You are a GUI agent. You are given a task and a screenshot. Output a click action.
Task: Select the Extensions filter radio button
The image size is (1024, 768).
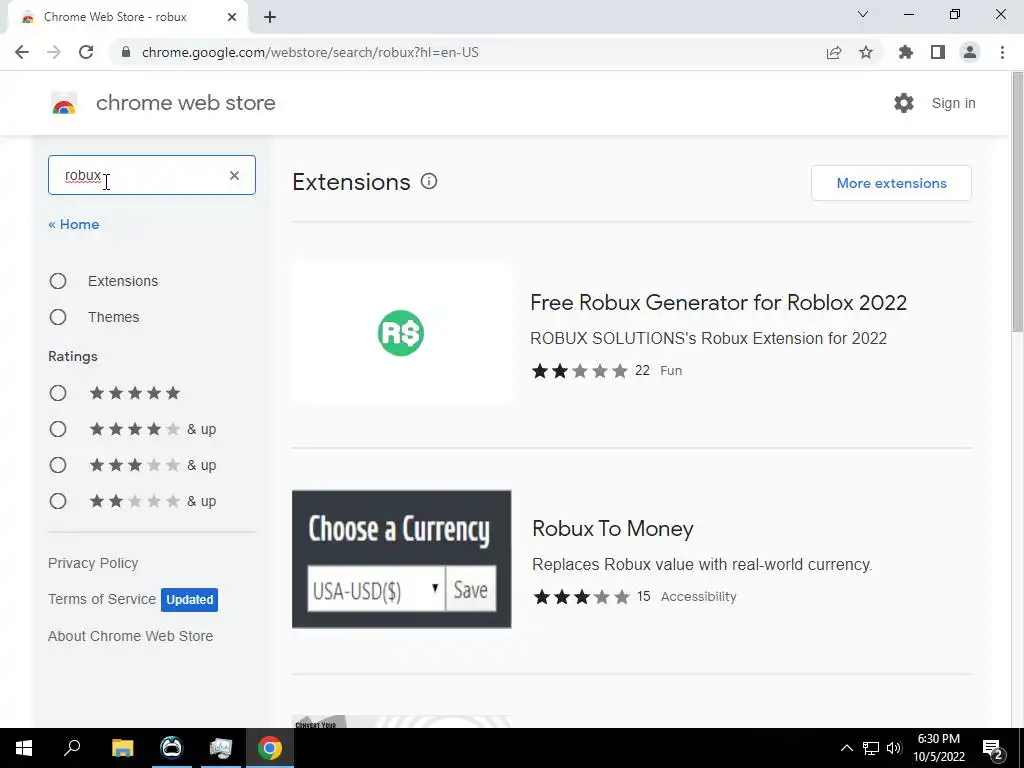coord(58,281)
